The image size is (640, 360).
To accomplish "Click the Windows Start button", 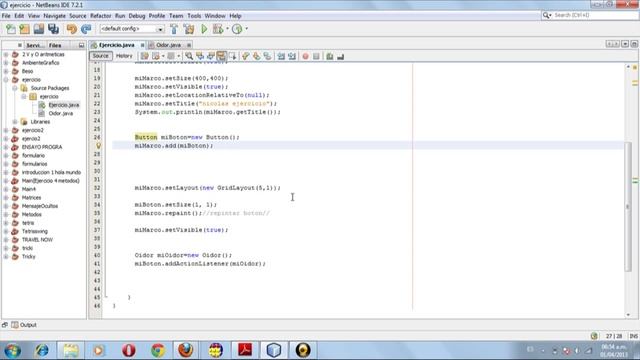I will pyautogui.click(x=13, y=350).
